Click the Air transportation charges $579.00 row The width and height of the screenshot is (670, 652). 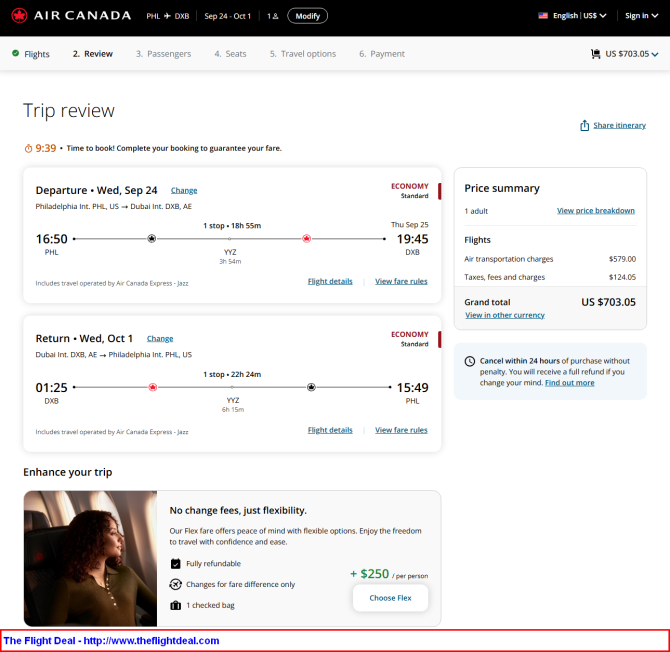pyautogui.click(x=550, y=259)
